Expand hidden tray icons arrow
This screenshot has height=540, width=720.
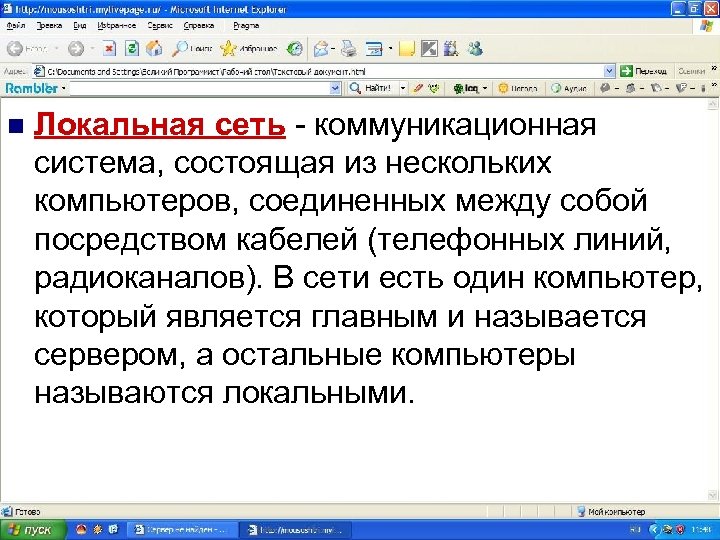[654, 530]
